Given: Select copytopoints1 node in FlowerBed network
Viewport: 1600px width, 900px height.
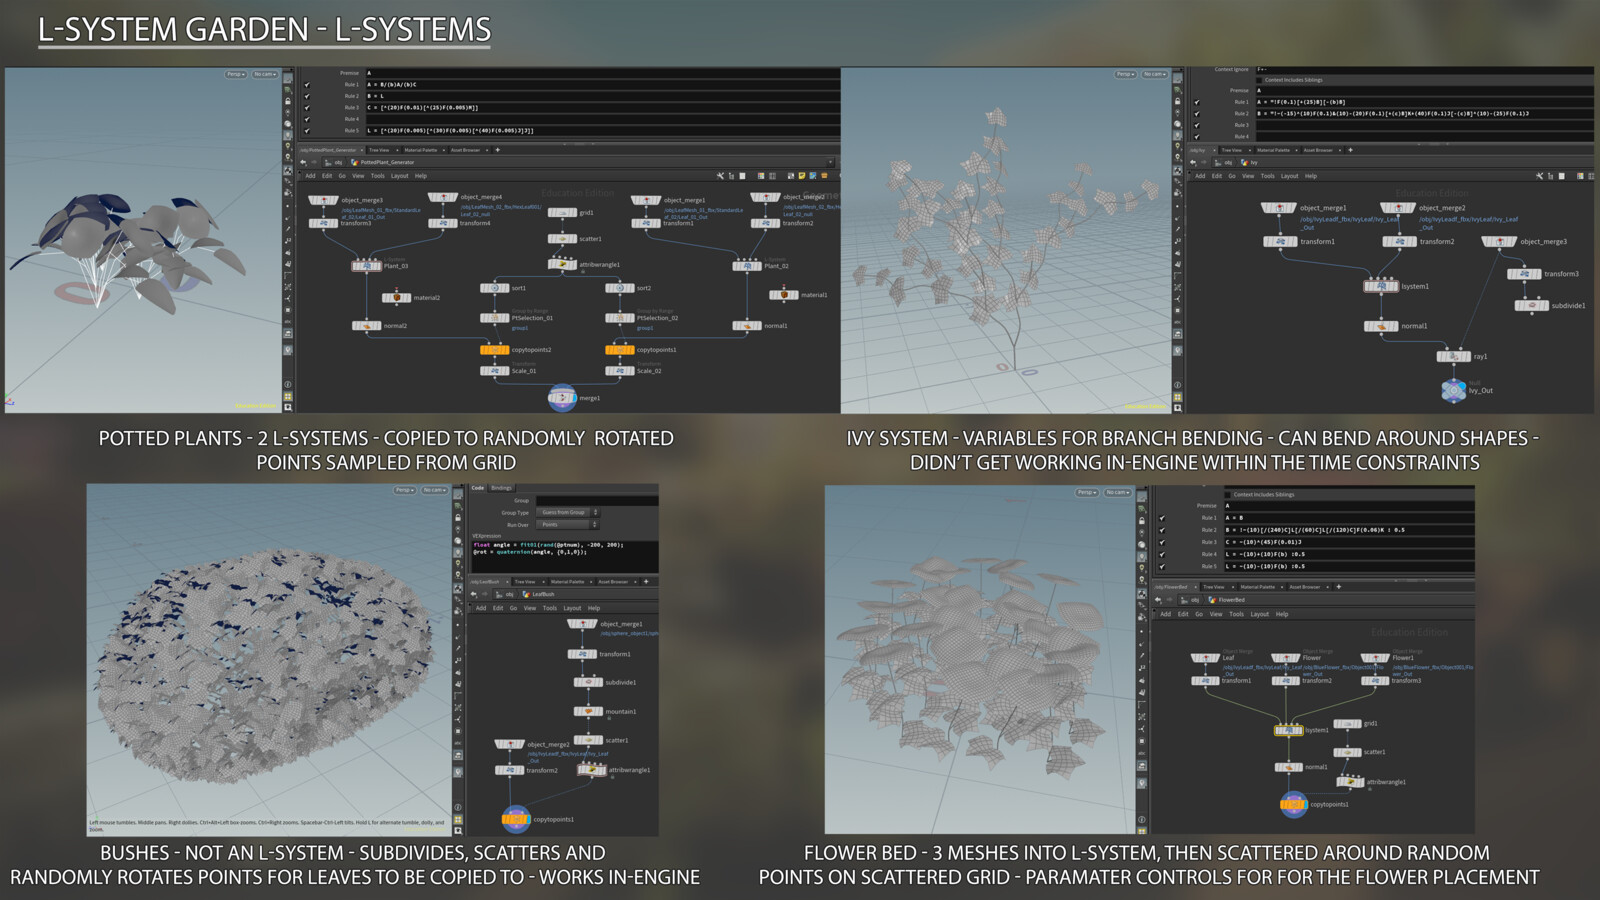Looking at the screenshot, I should tap(1294, 803).
